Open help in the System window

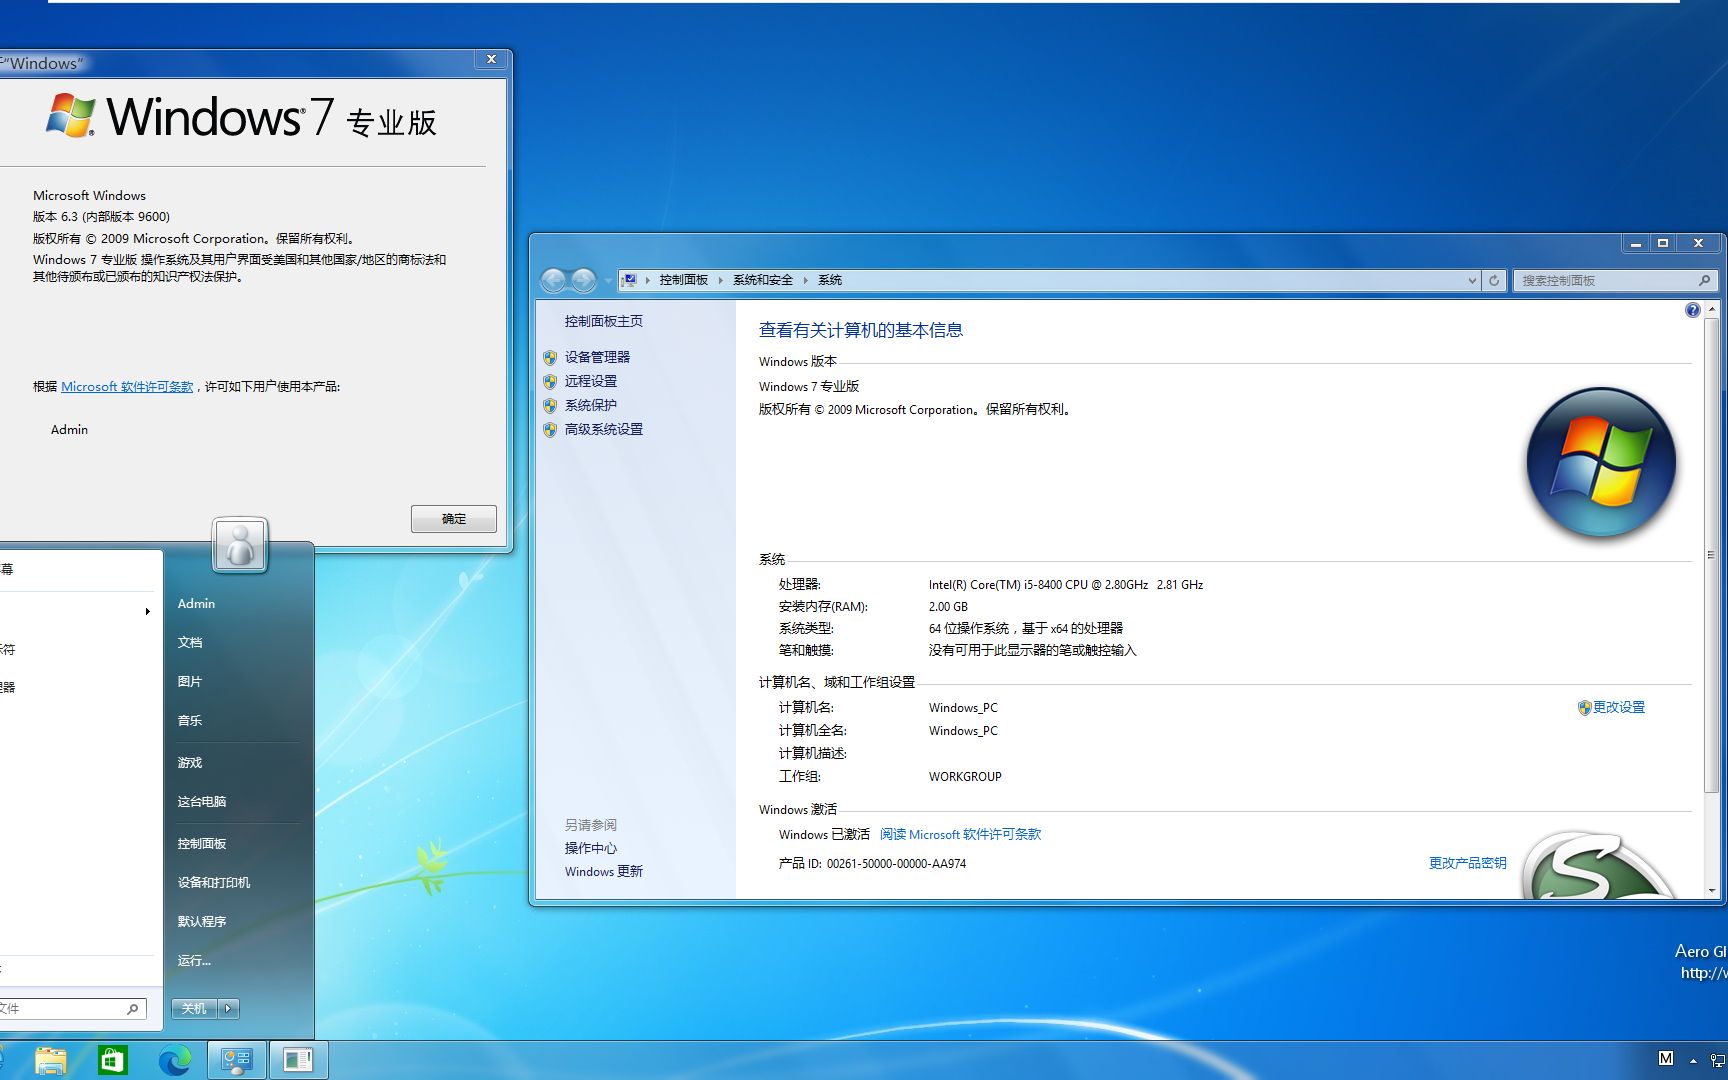click(x=1692, y=310)
